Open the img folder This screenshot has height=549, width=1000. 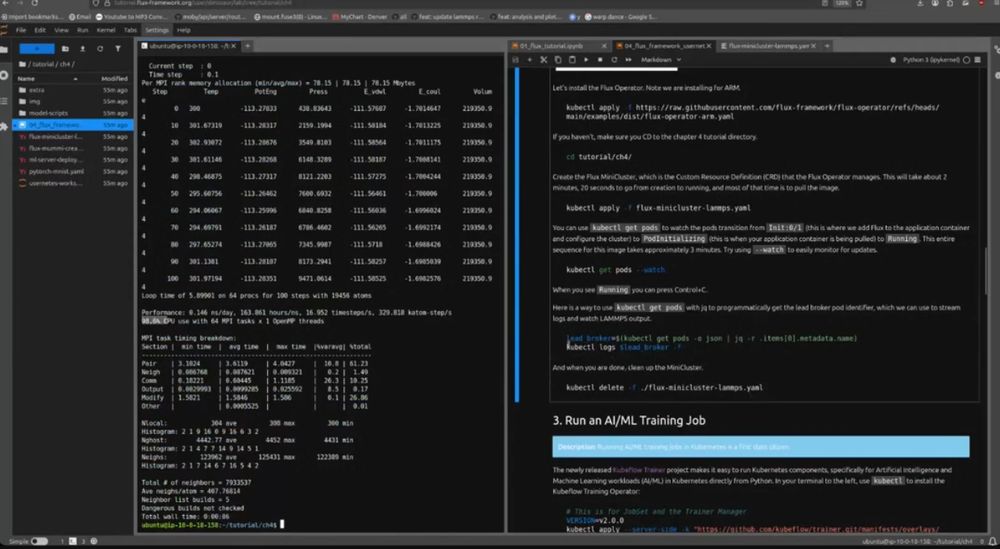73,102
